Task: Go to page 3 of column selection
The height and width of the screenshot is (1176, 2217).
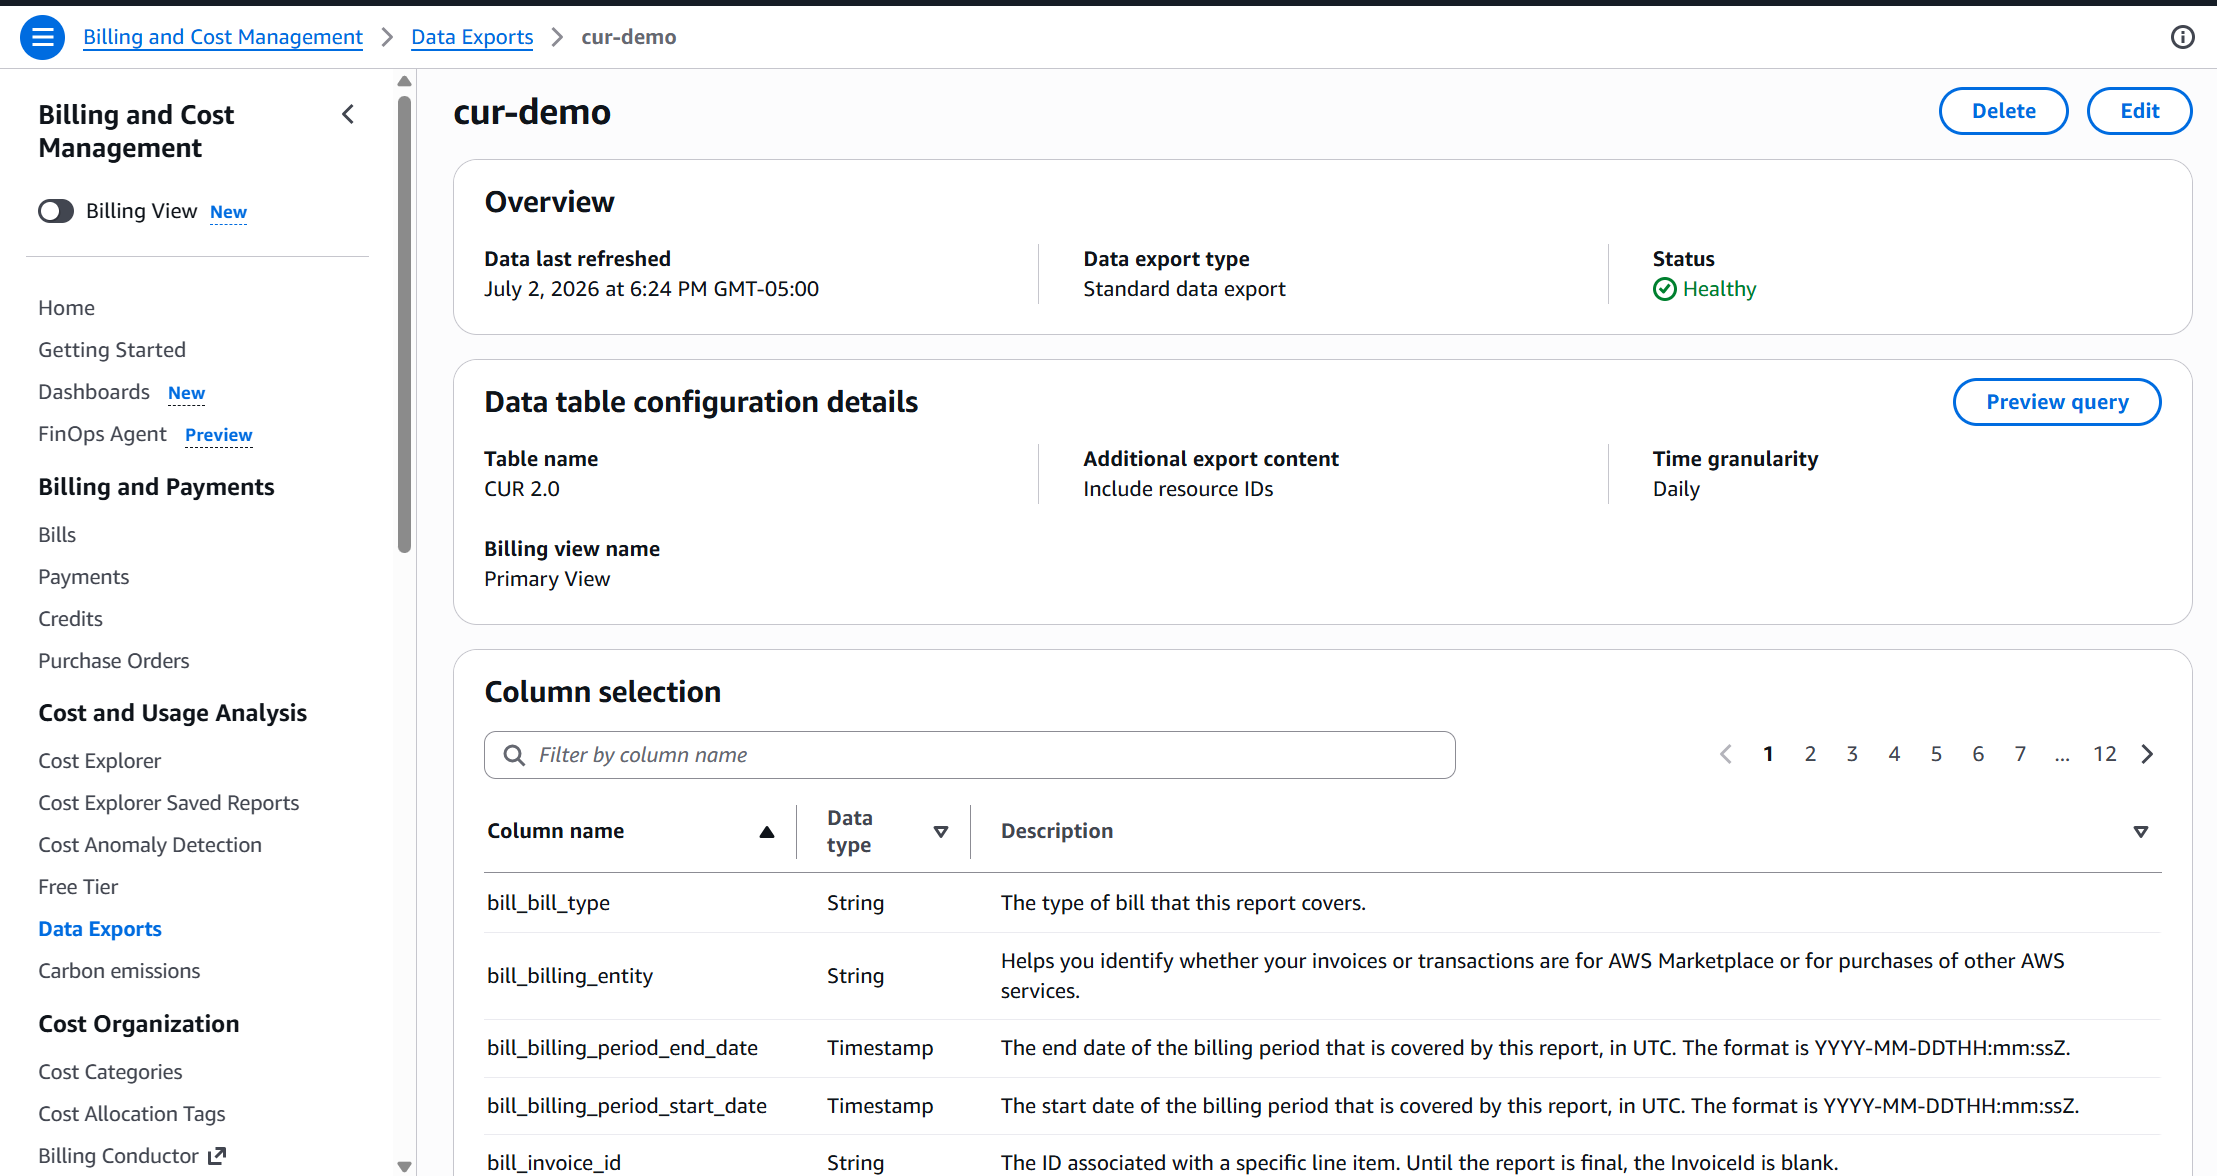Action: 1852,754
